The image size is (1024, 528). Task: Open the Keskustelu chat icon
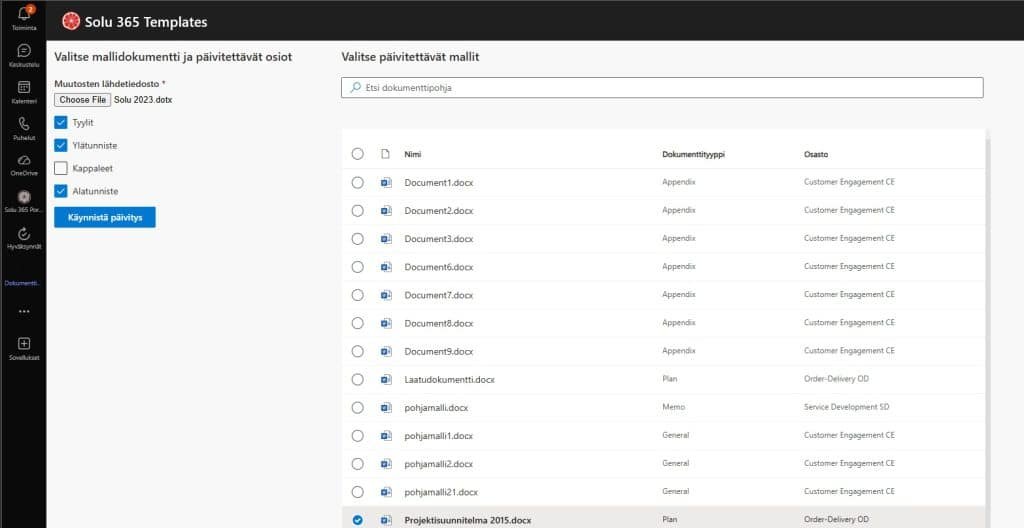(x=24, y=50)
